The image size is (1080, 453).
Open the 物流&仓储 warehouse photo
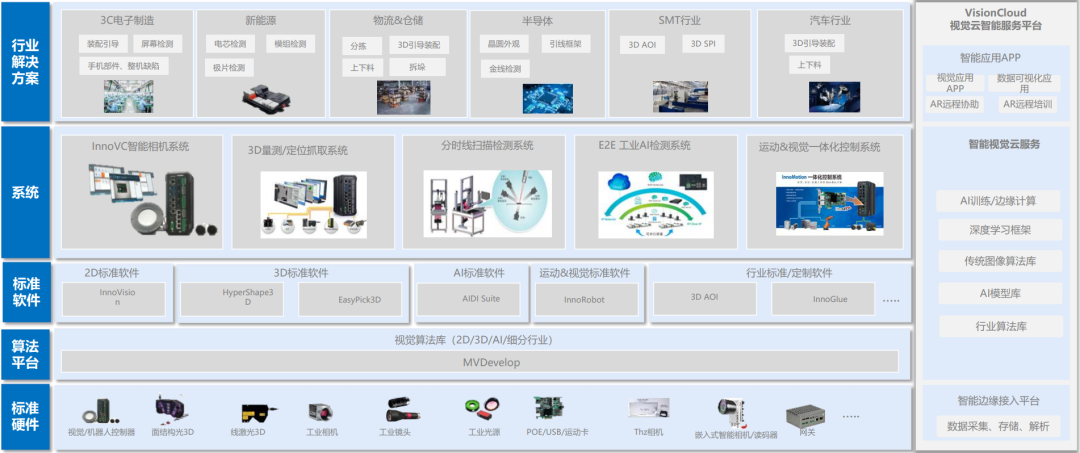403,97
